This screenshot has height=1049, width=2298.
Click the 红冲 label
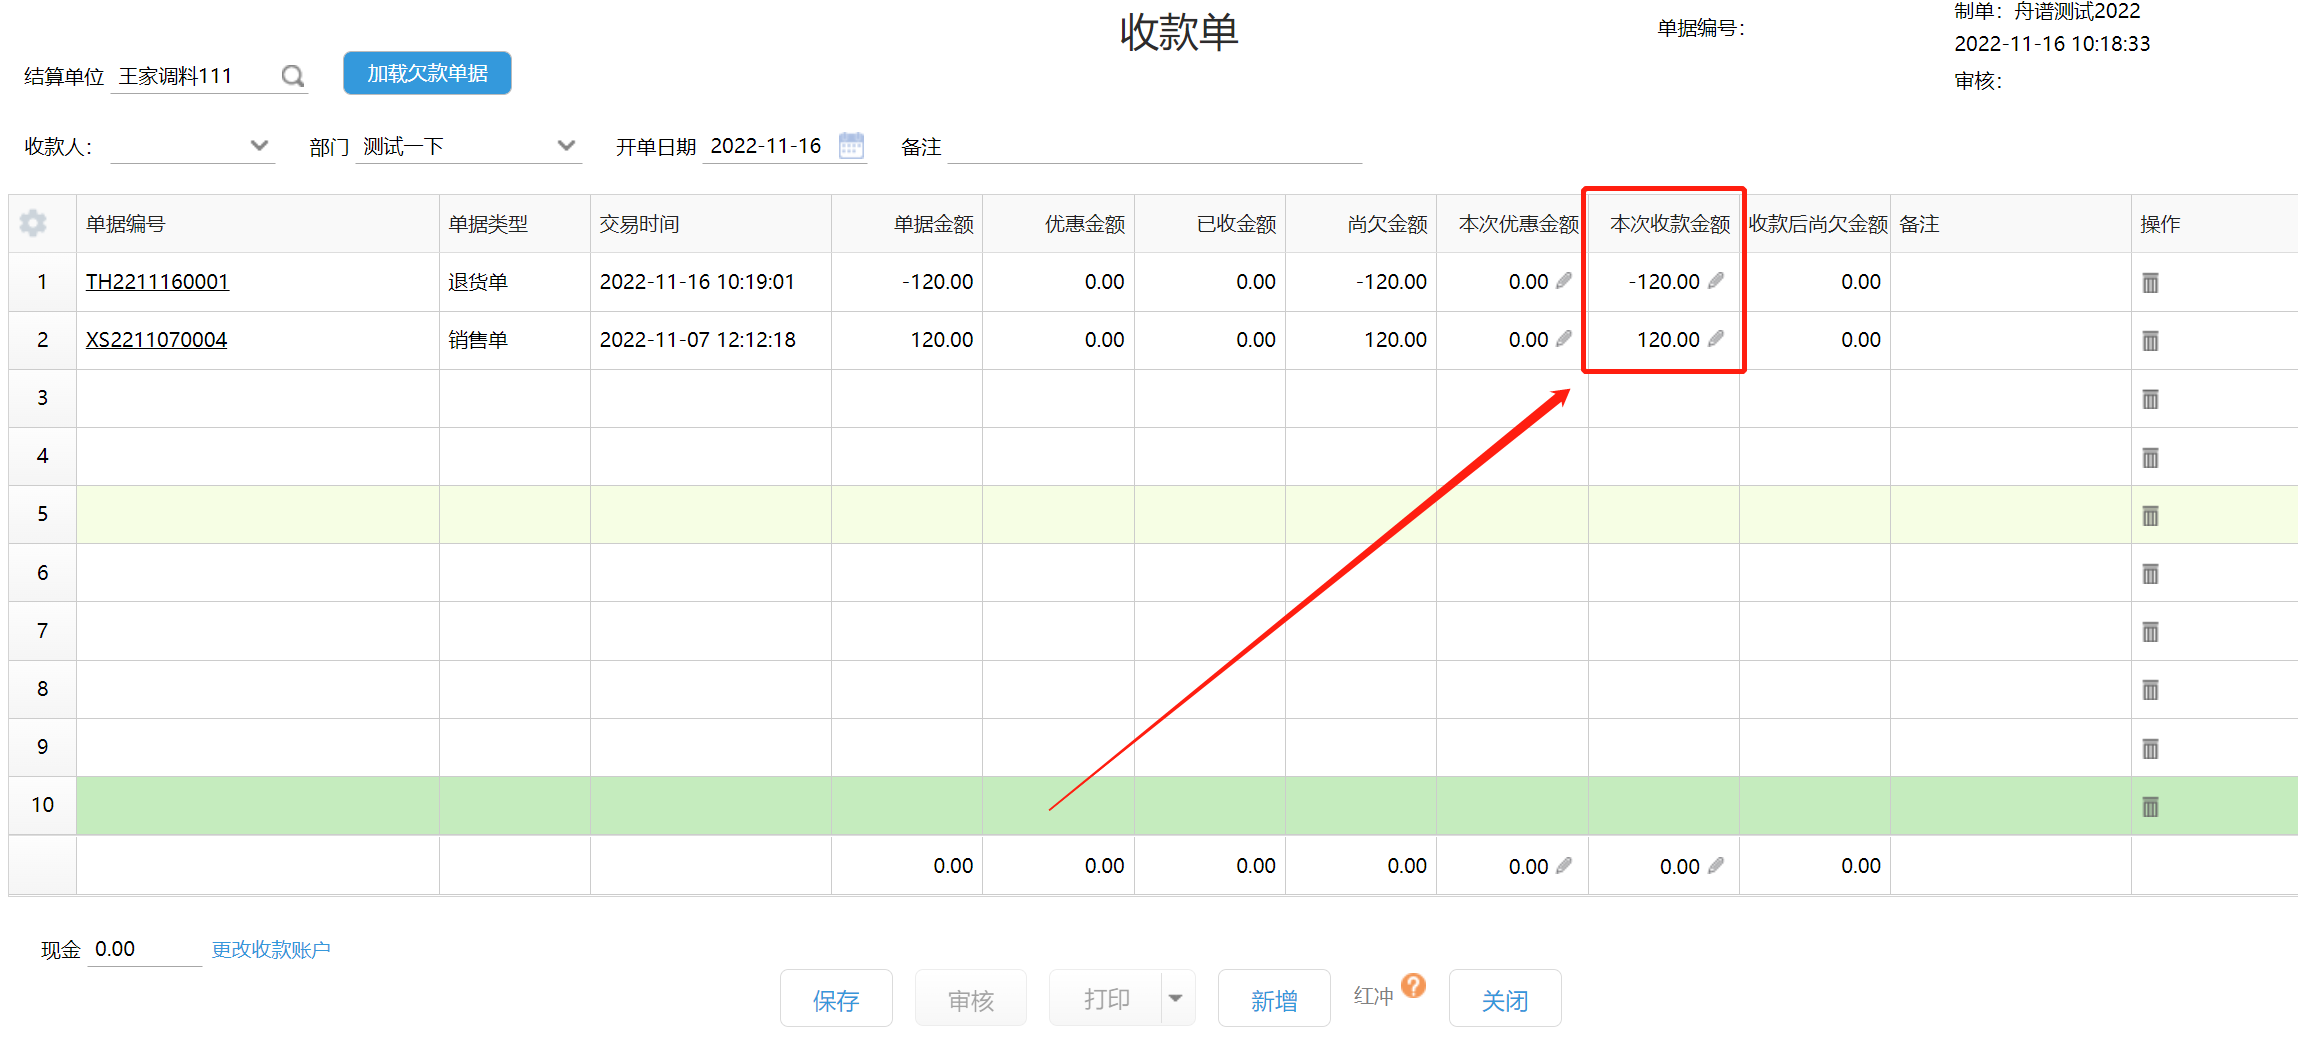tap(1373, 996)
